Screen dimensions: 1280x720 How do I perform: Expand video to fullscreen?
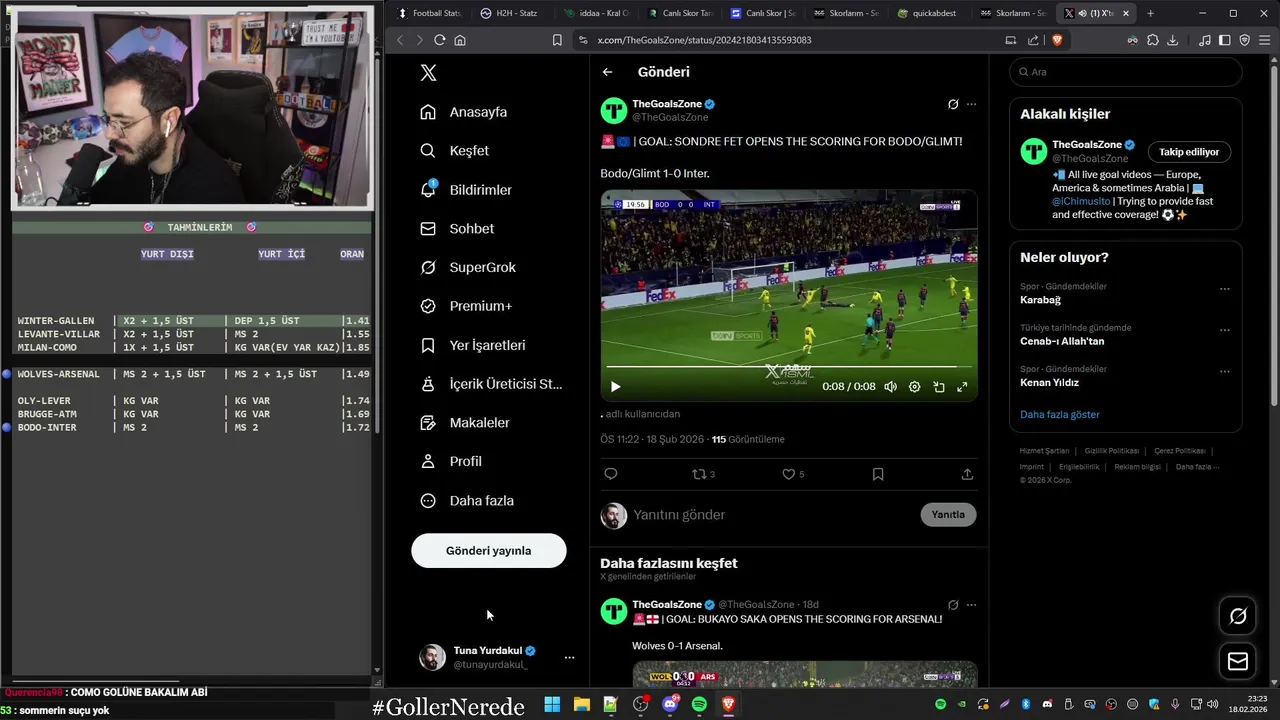(x=962, y=387)
